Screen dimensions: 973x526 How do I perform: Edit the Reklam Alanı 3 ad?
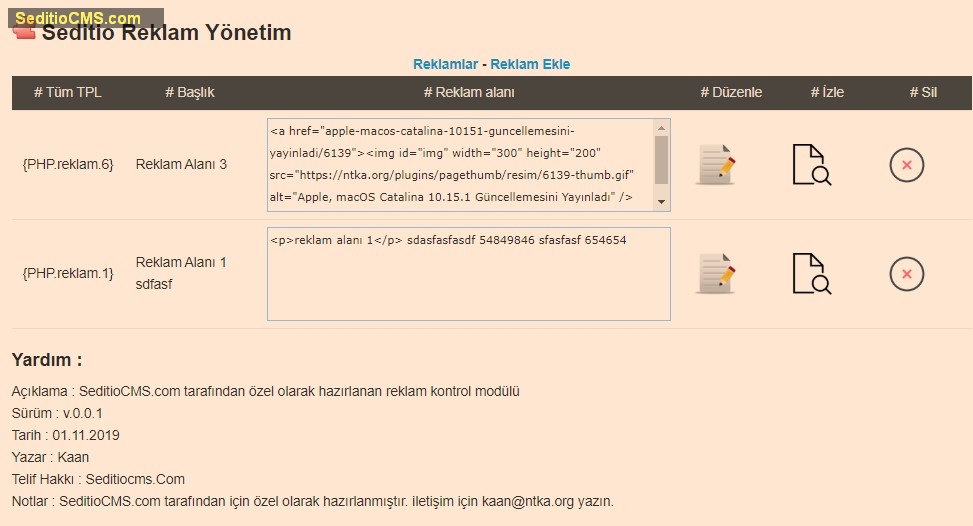716,165
